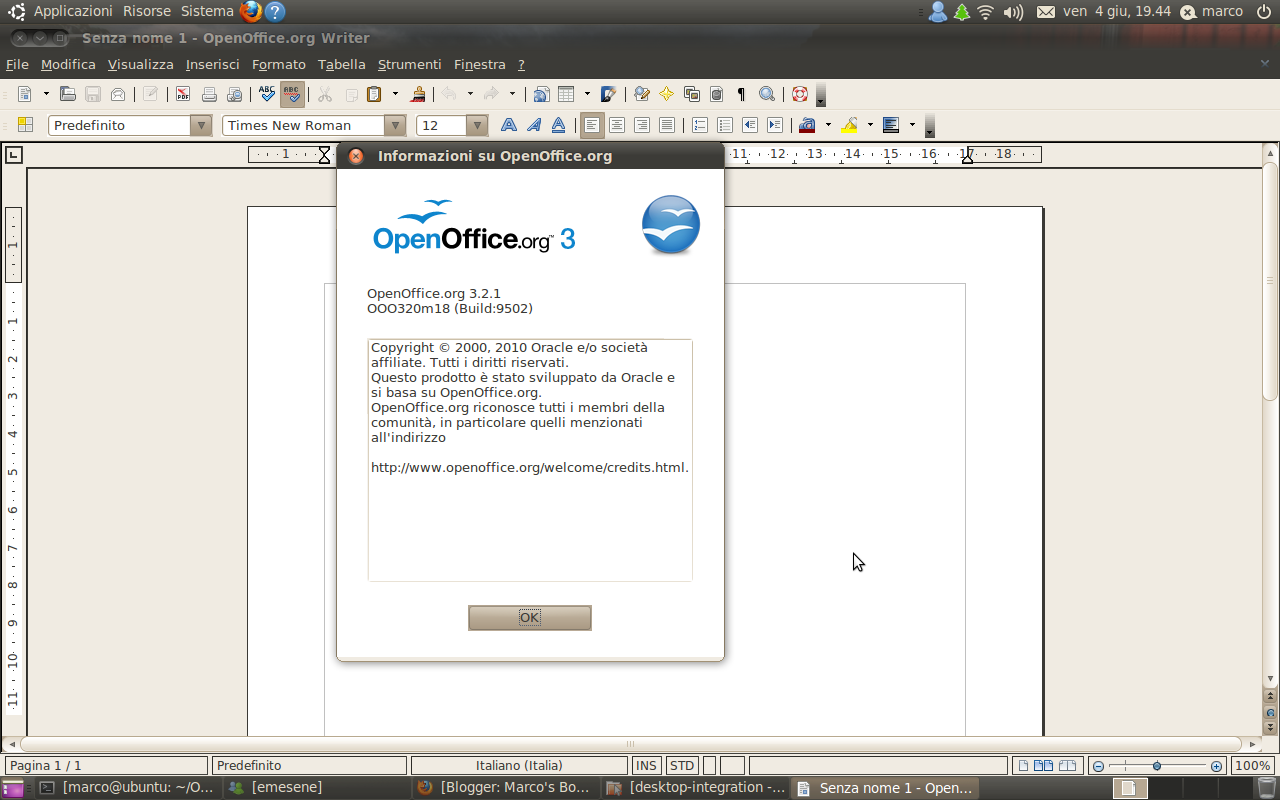Viewport: 1280px width, 800px height.
Task: Click the Hyperlink globe icon
Action: [x=541, y=94]
